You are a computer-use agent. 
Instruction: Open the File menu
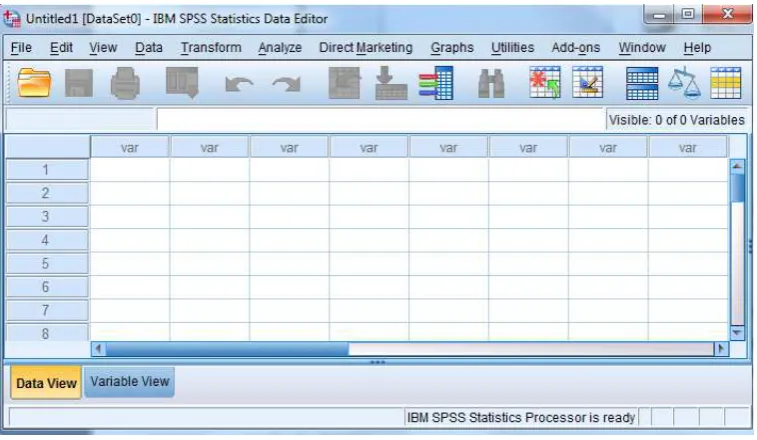click(x=21, y=47)
